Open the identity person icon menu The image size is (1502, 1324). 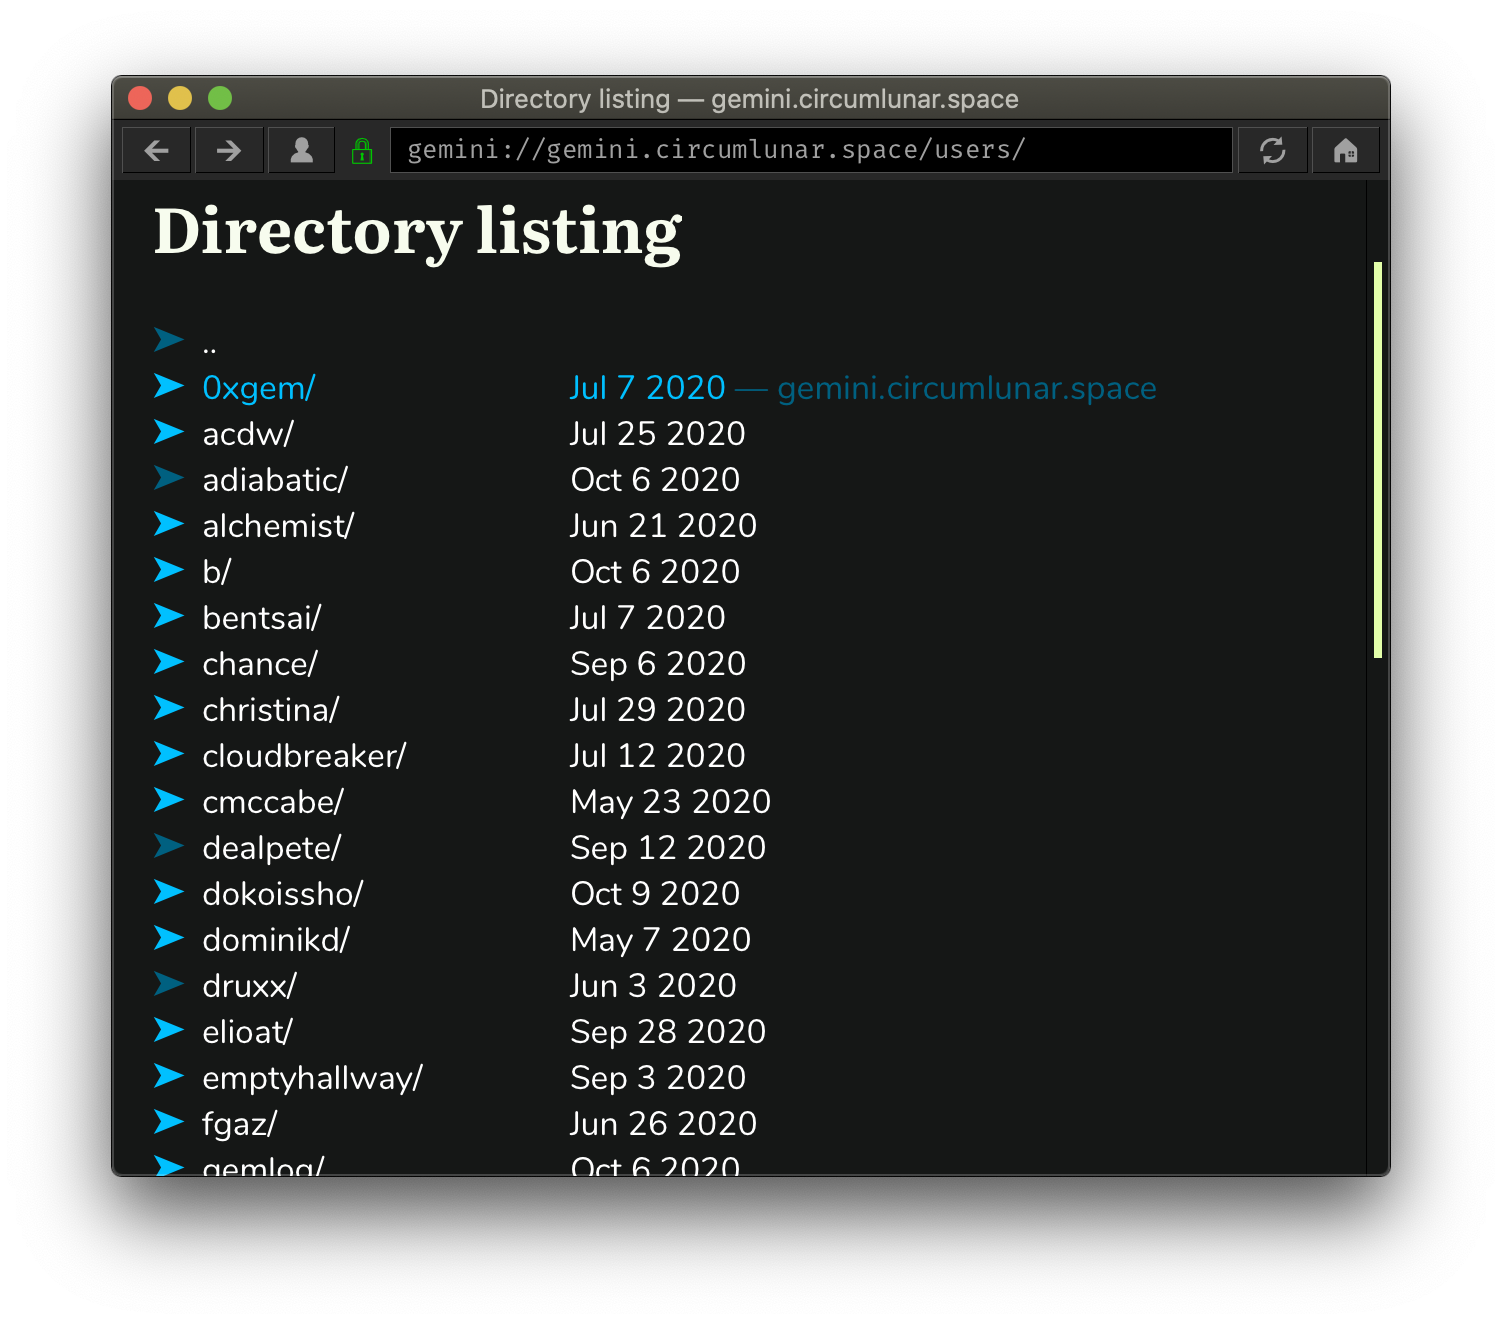[x=301, y=150]
